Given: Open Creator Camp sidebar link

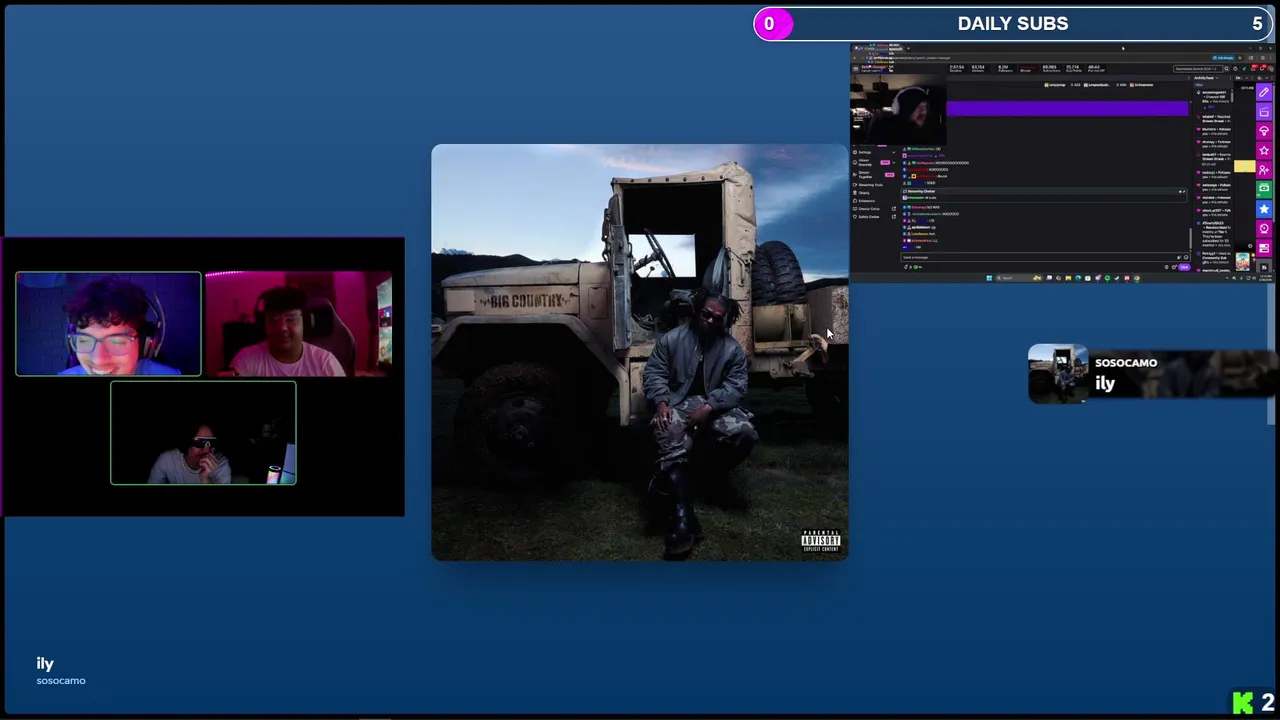Looking at the screenshot, I should coord(868,209).
